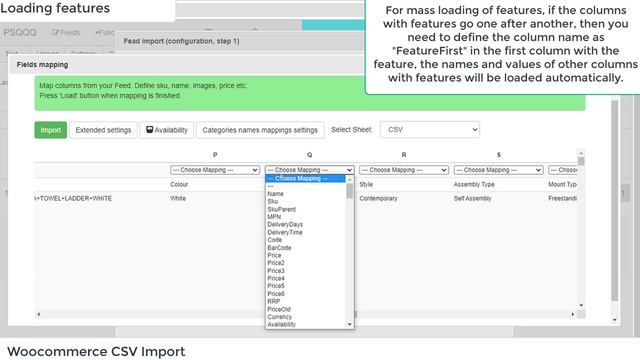The width and height of the screenshot is (640, 360).
Task: Open Categories names mappings settings
Action: click(260, 130)
